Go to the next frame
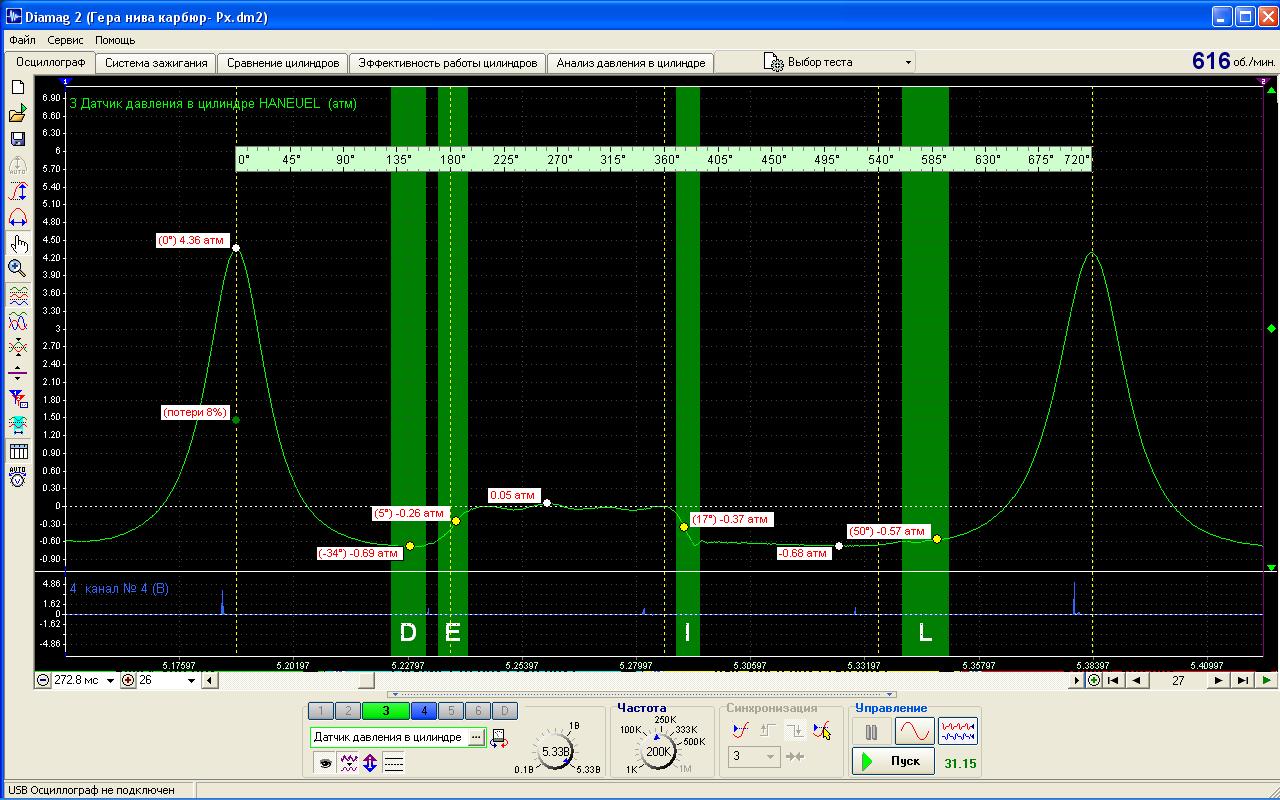Viewport: 1280px width, 800px height. coord(1218,680)
